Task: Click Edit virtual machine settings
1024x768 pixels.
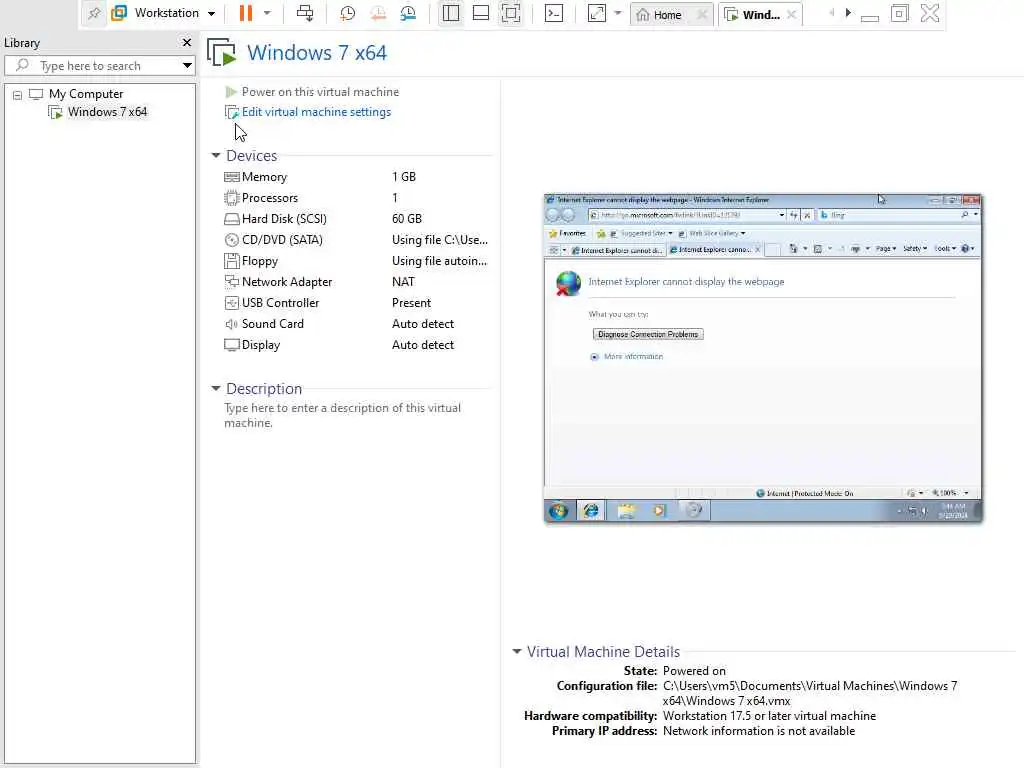Action: [316, 112]
